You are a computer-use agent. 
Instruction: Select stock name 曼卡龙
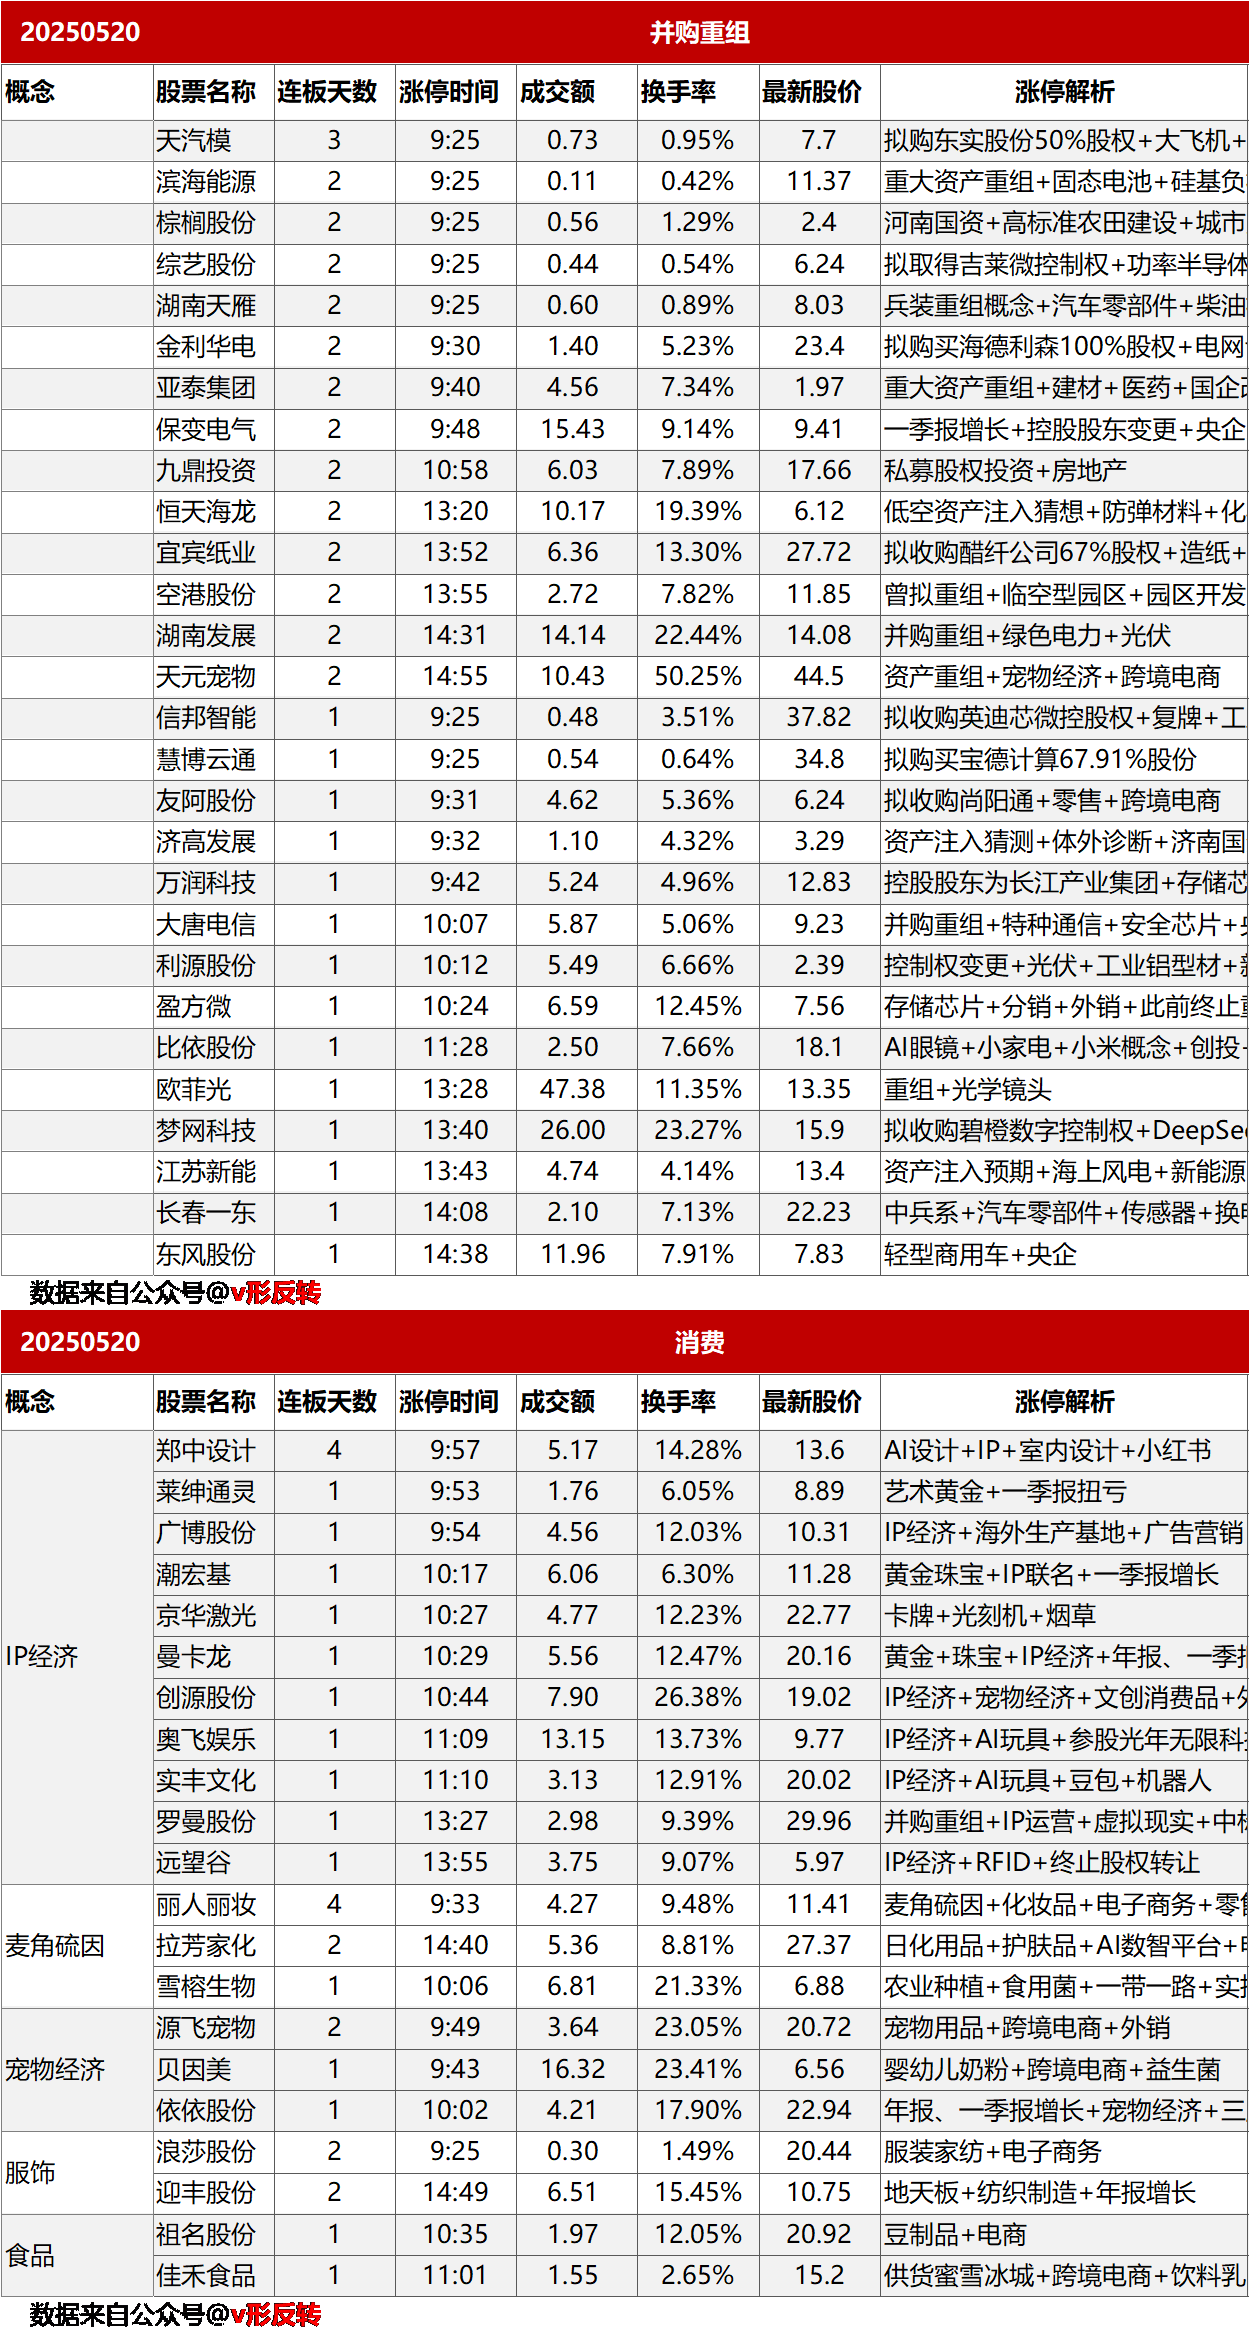click(x=193, y=1656)
